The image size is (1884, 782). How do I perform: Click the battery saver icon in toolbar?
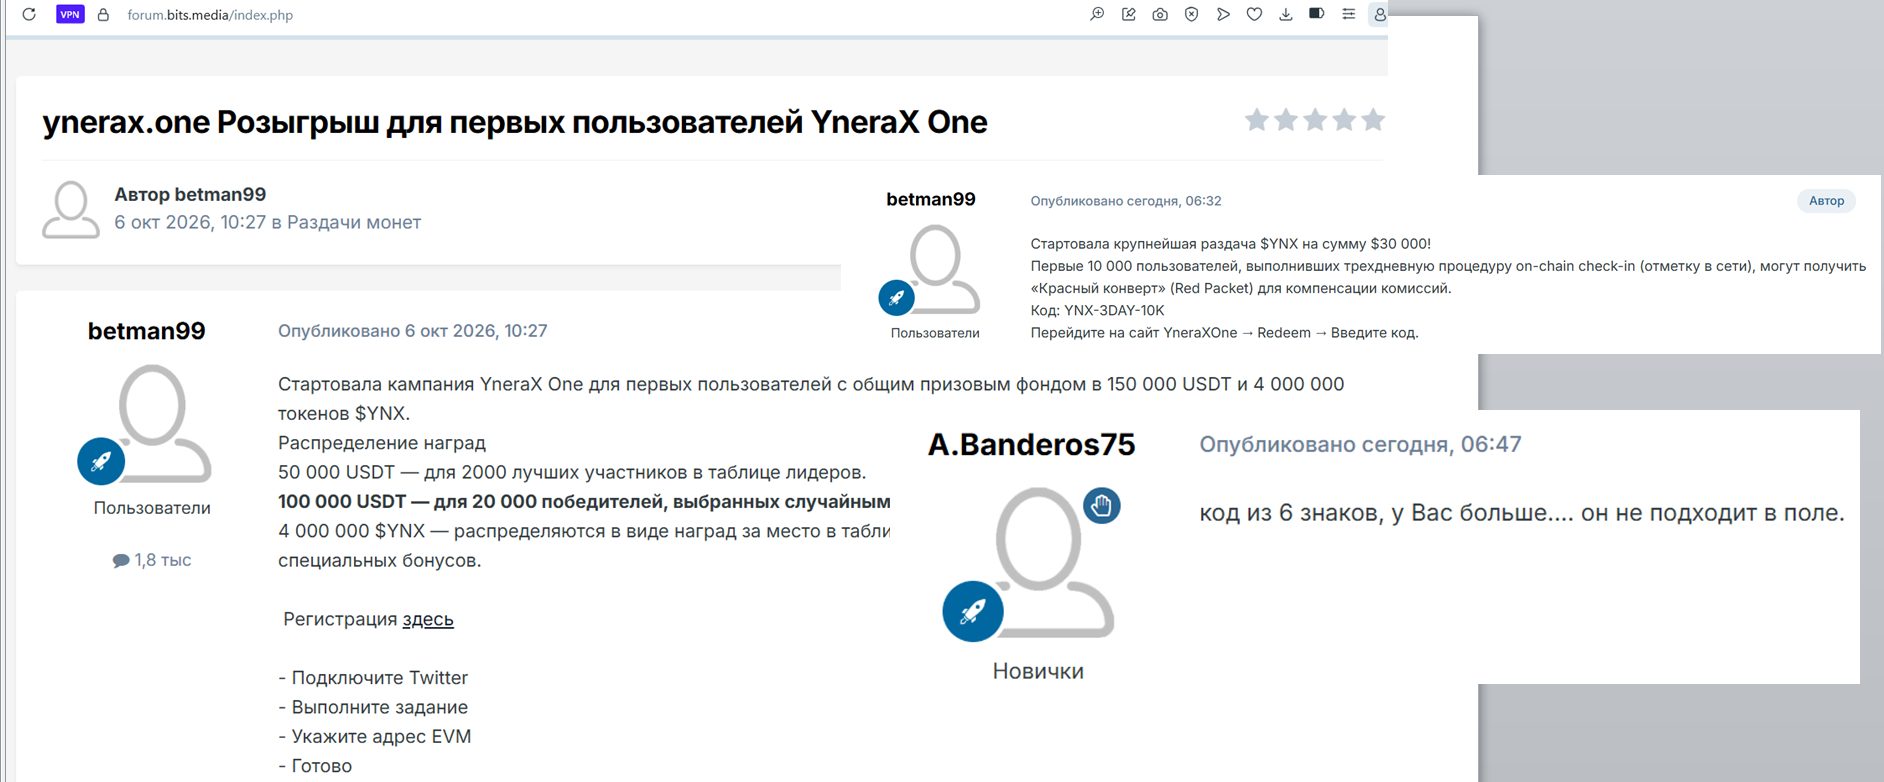coord(1317,14)
